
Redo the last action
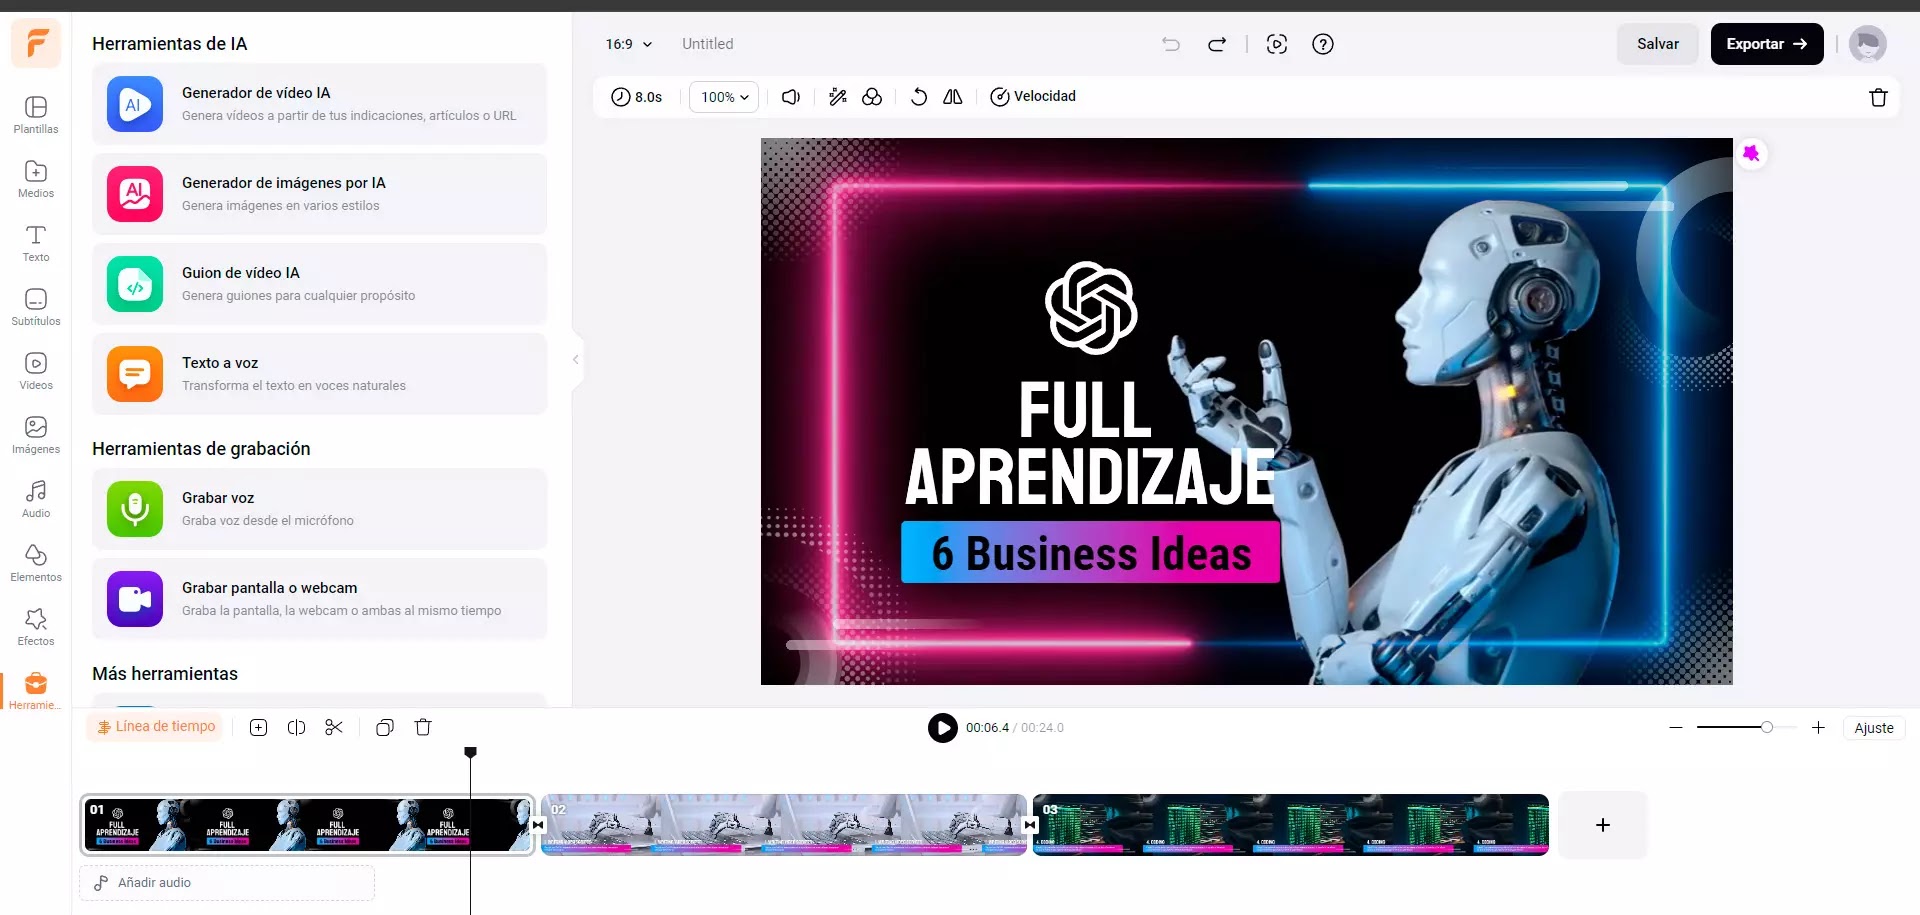pyautogui.click(x=1217, y=44)
